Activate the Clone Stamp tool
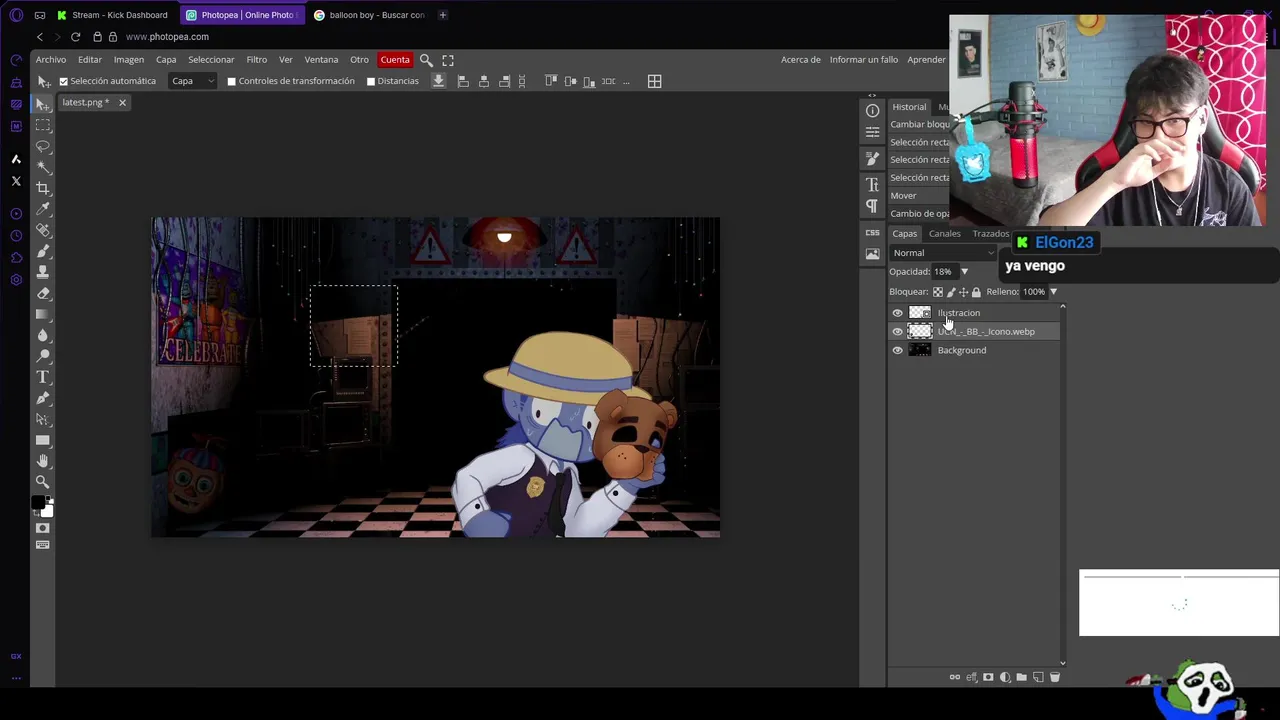This screenshot has width=1280, height=720. (x=43, y=272)
